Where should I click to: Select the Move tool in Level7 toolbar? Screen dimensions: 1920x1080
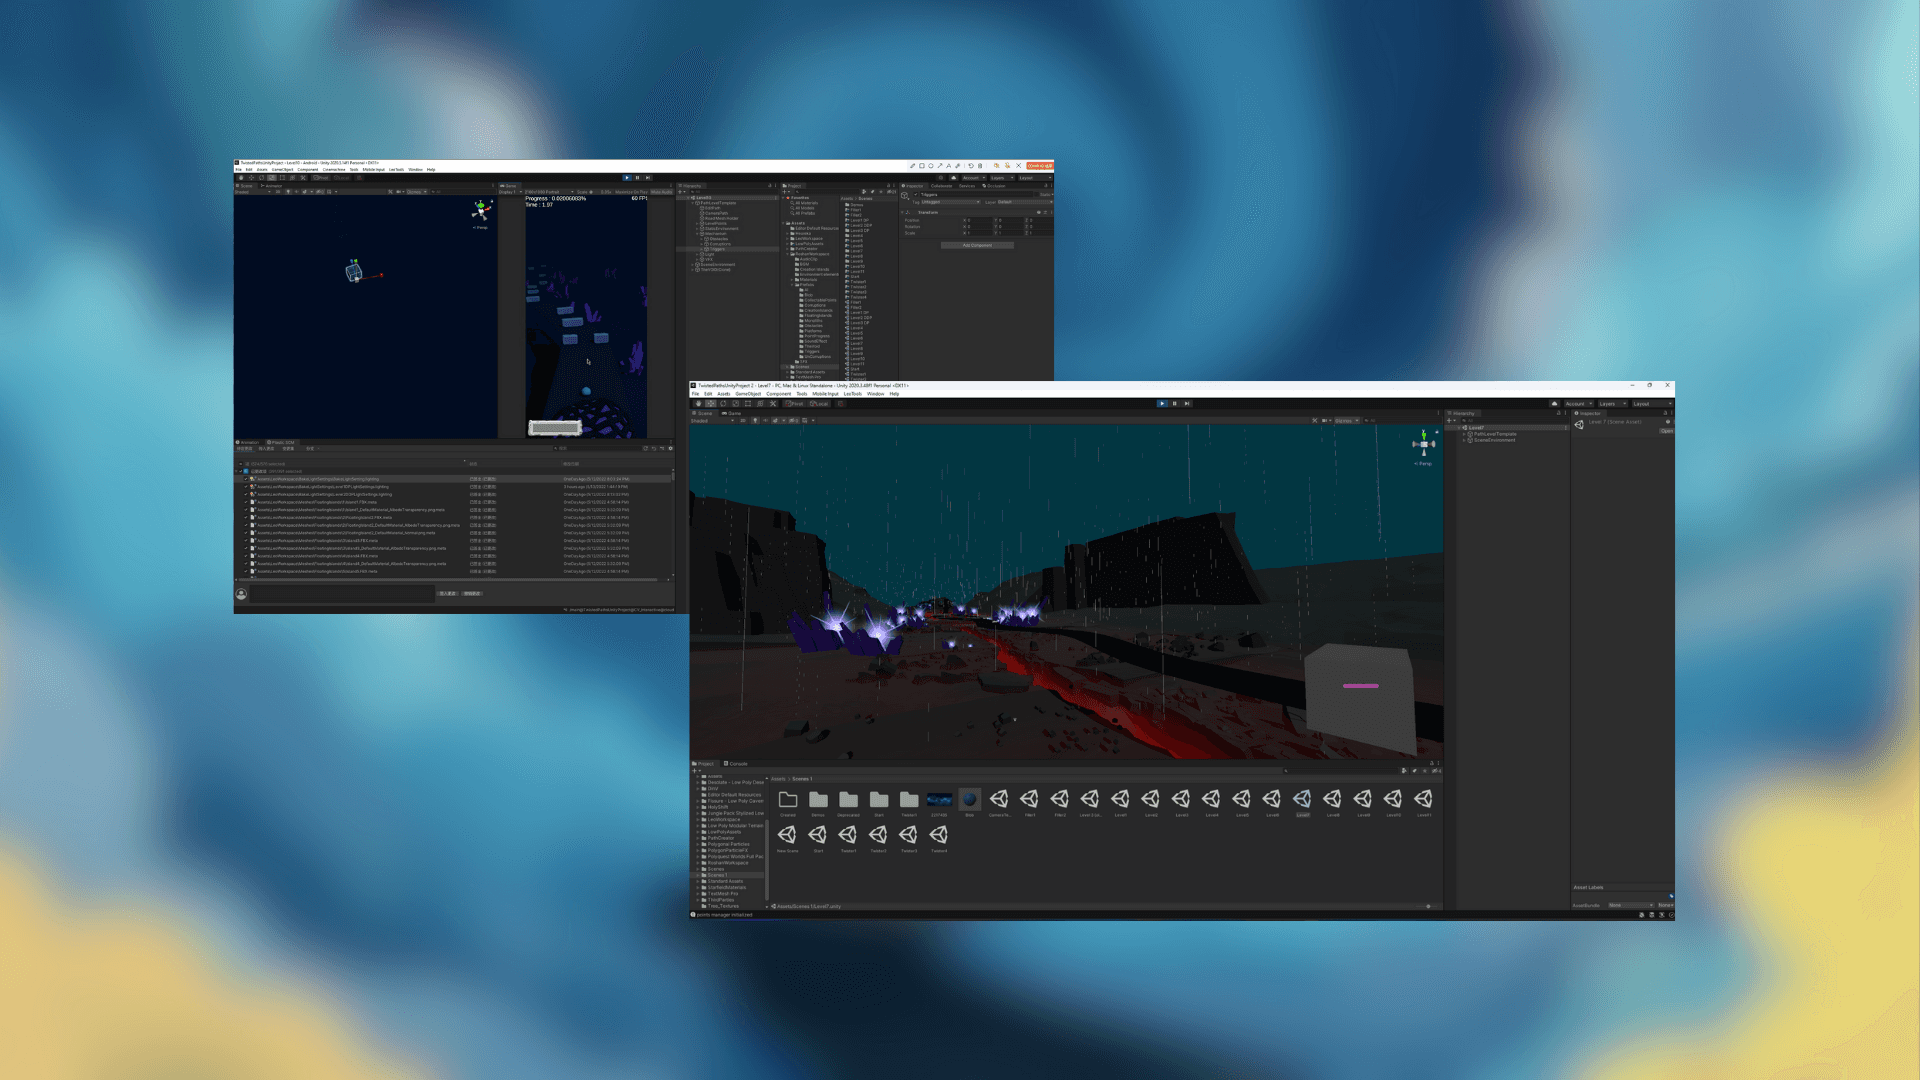click(x=711, y=404)
